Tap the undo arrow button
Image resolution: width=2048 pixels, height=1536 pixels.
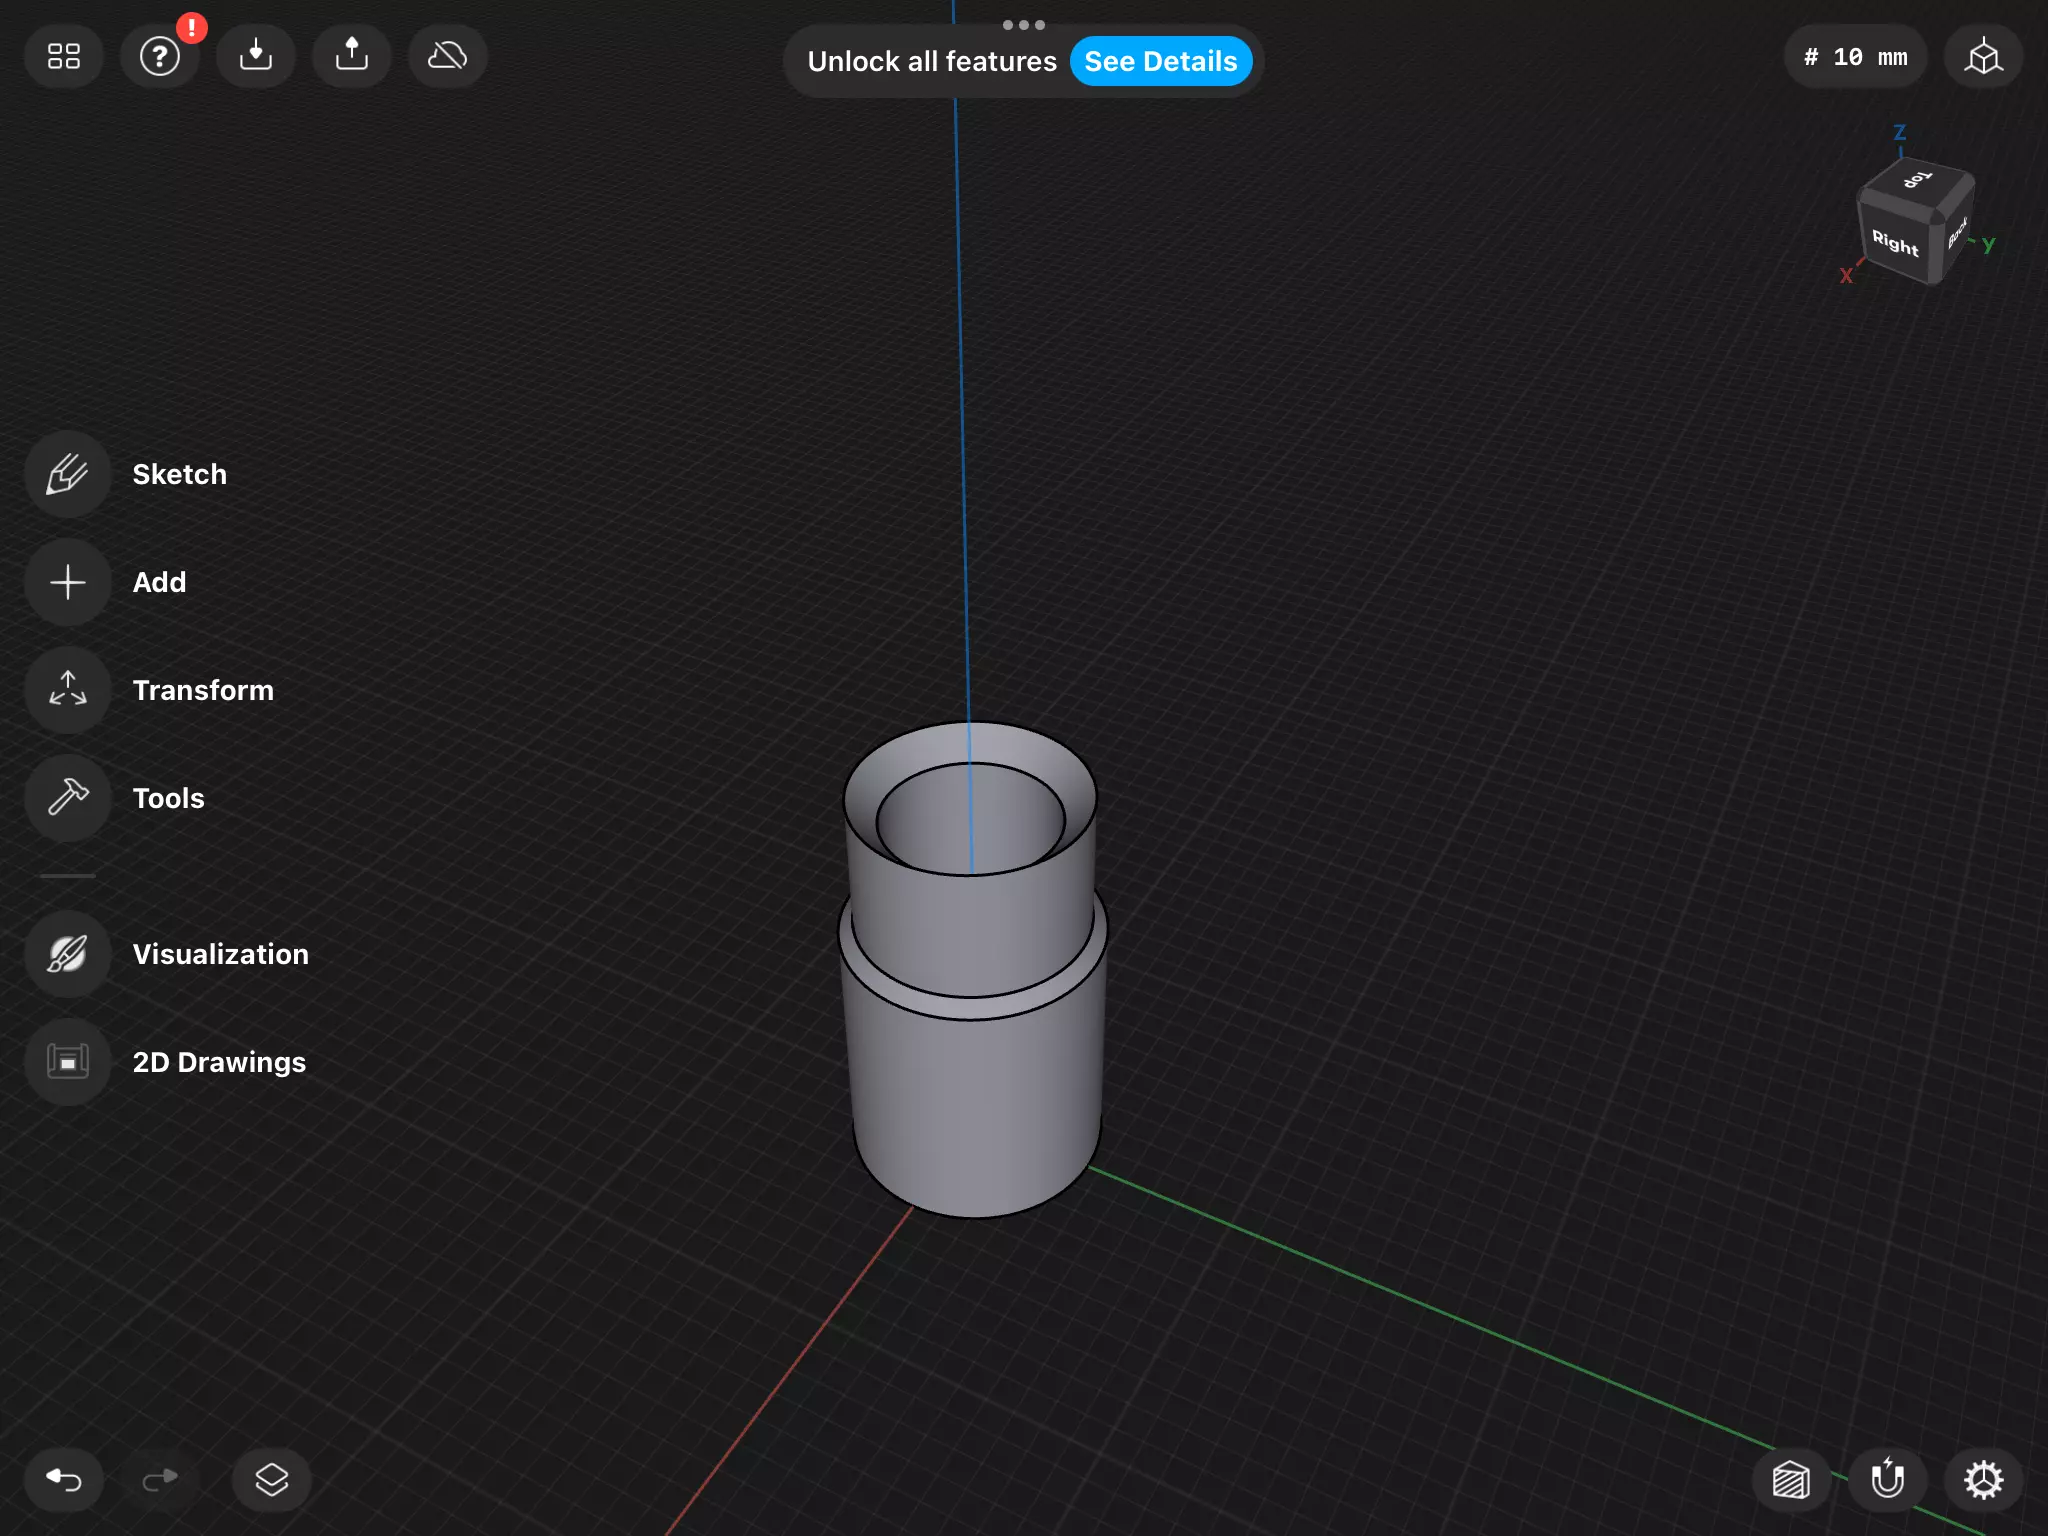coord(64,1479)
